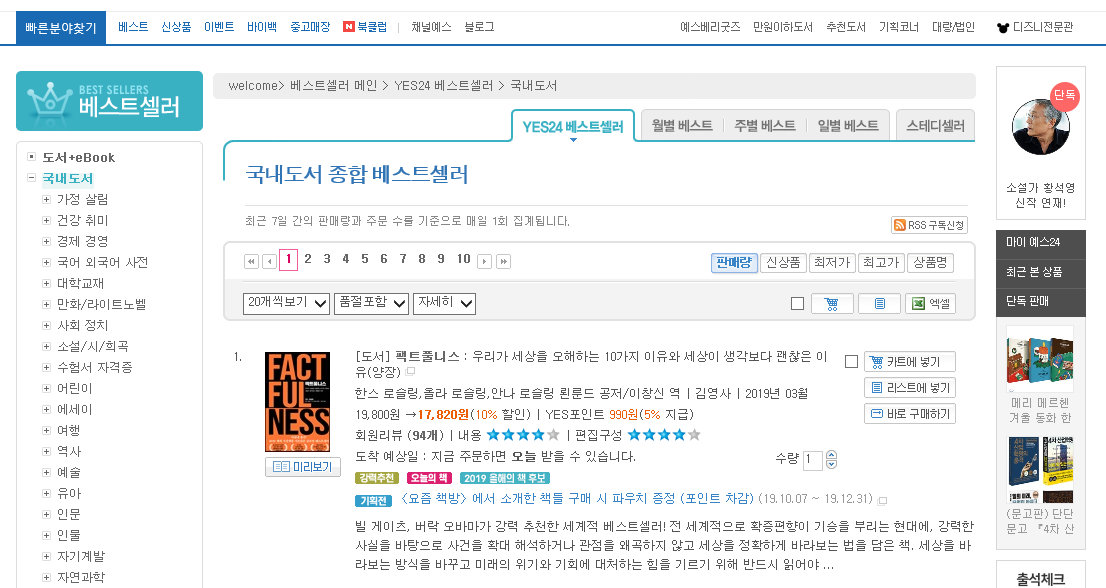
Task: Expand the 가정 살림 category
Action: pos(47,200)
